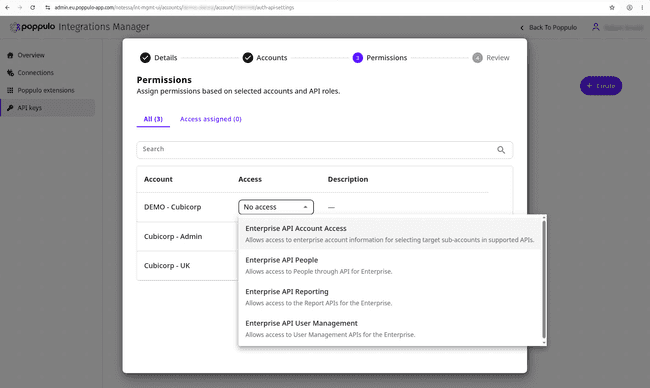Click the dropdown list scrollbar
The height and width of the screenshot is (388, 650).
(544, 280)
